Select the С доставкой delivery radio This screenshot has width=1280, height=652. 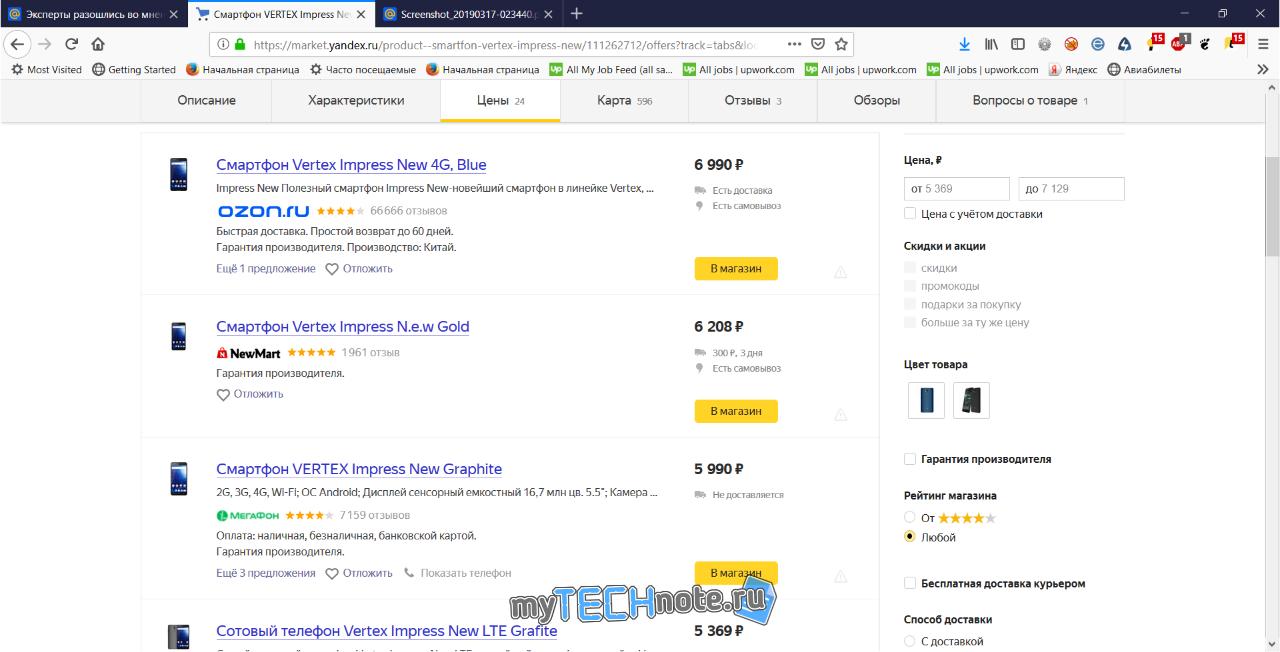(910, 641)
